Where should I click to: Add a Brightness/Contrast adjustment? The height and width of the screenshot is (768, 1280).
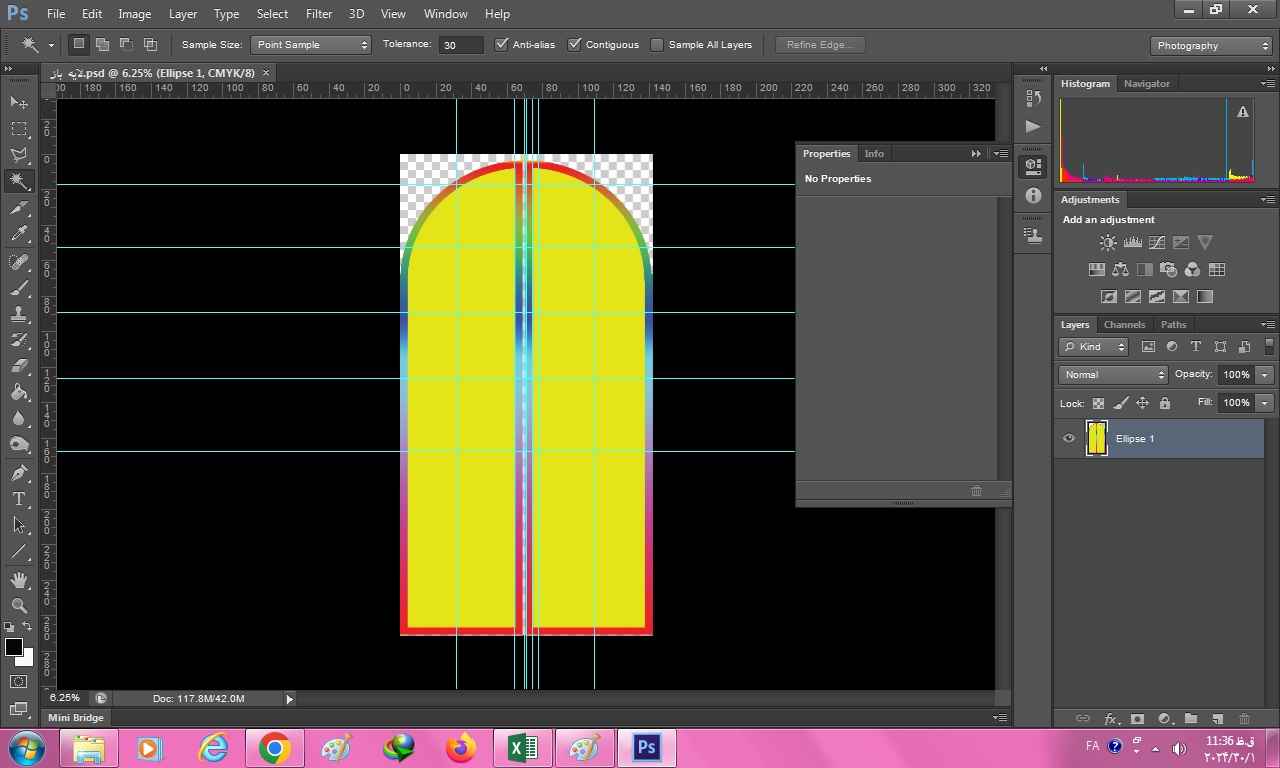pyautogui.click(x=1108, y=243)
